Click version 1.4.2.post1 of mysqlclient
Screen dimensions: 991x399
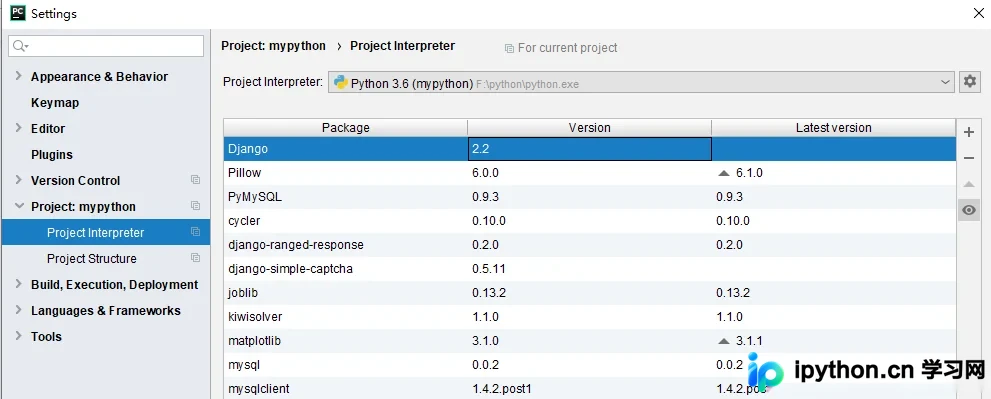502,388
